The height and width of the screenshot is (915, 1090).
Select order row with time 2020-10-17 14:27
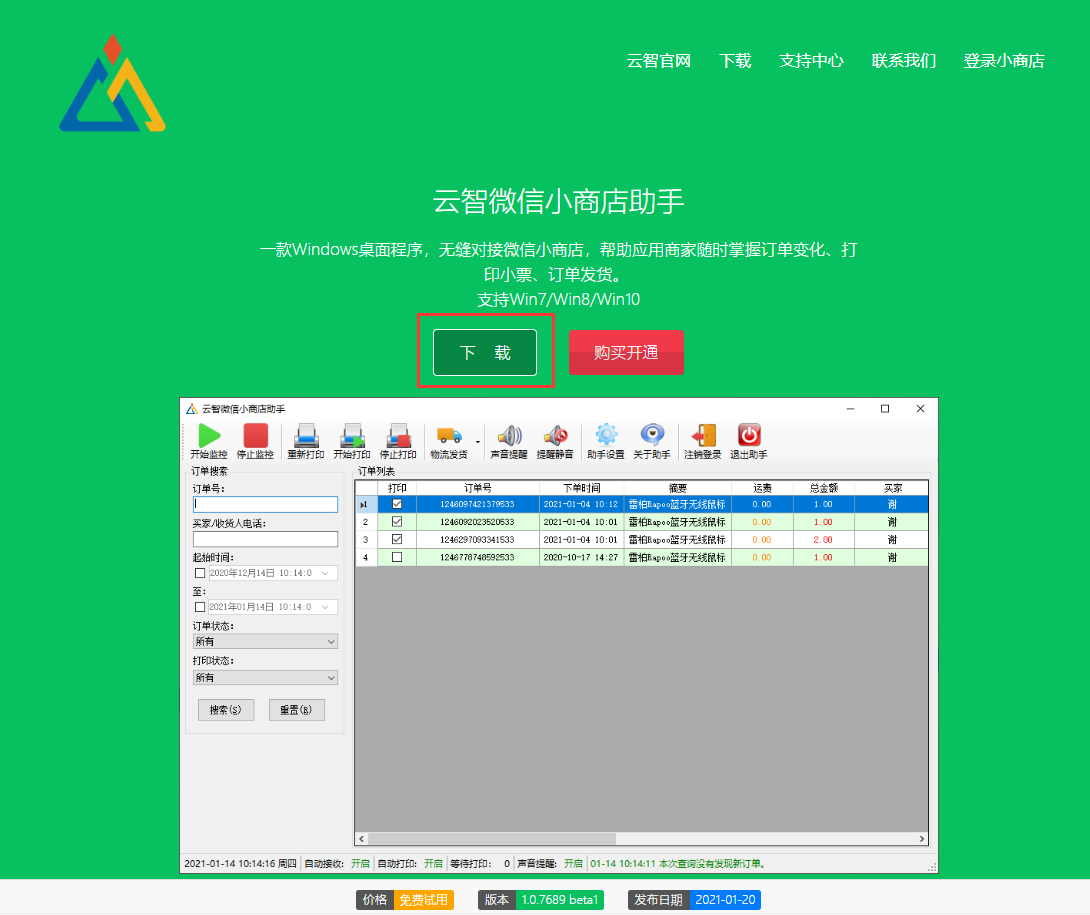642,557
